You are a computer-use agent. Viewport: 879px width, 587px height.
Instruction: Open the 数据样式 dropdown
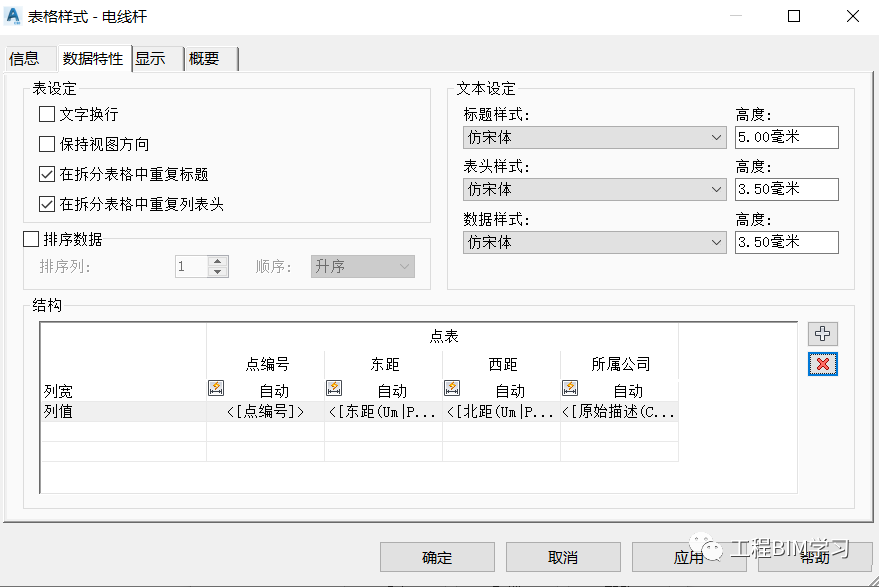click(594, 242)
